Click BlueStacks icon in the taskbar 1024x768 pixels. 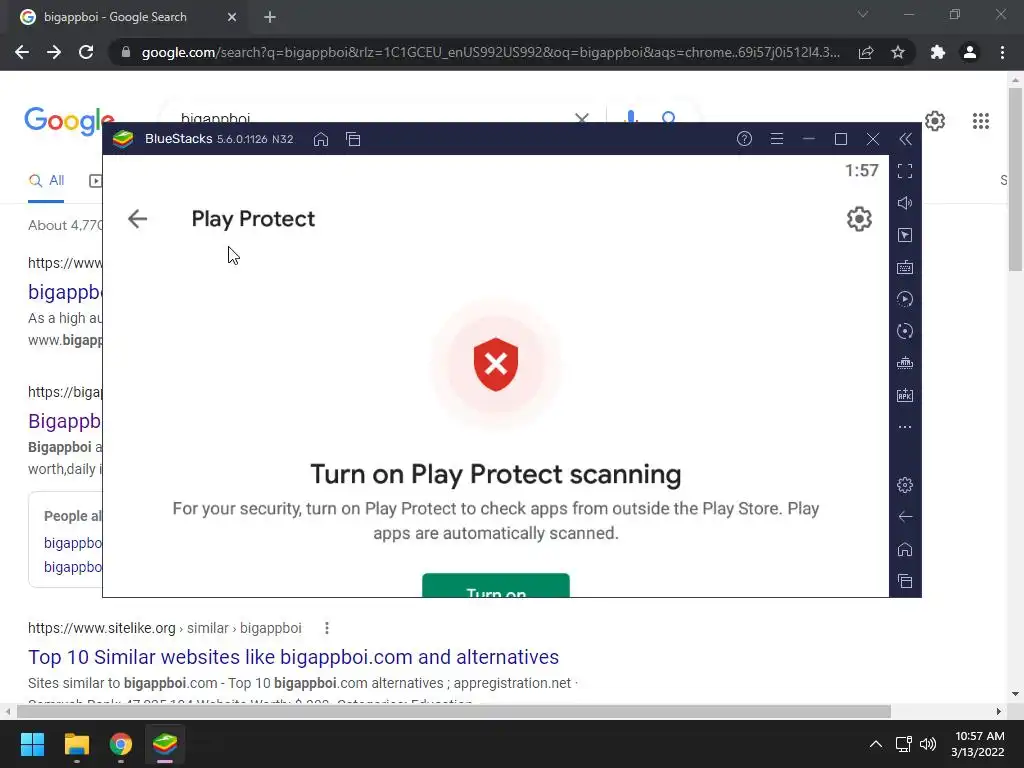tap(165, 744)
